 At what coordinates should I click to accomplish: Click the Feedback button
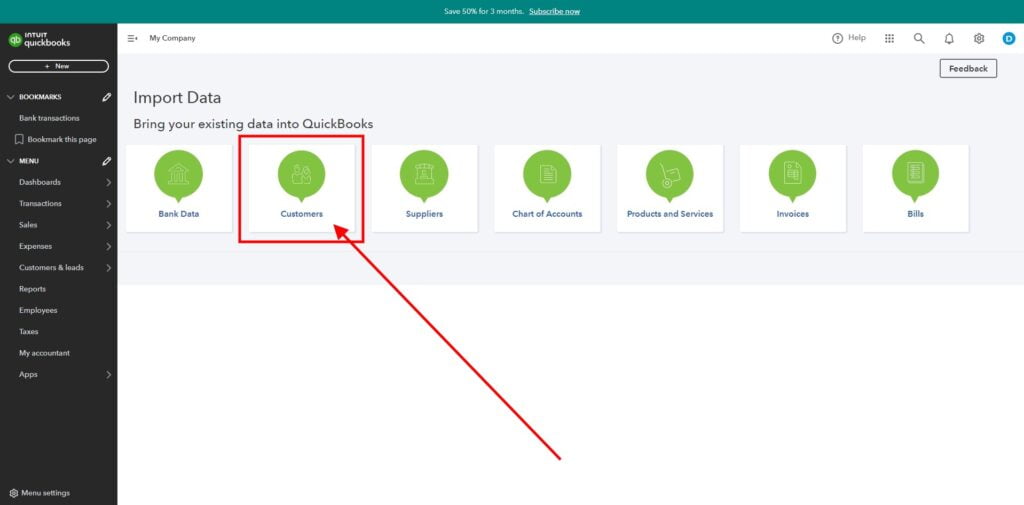(968, 69)
